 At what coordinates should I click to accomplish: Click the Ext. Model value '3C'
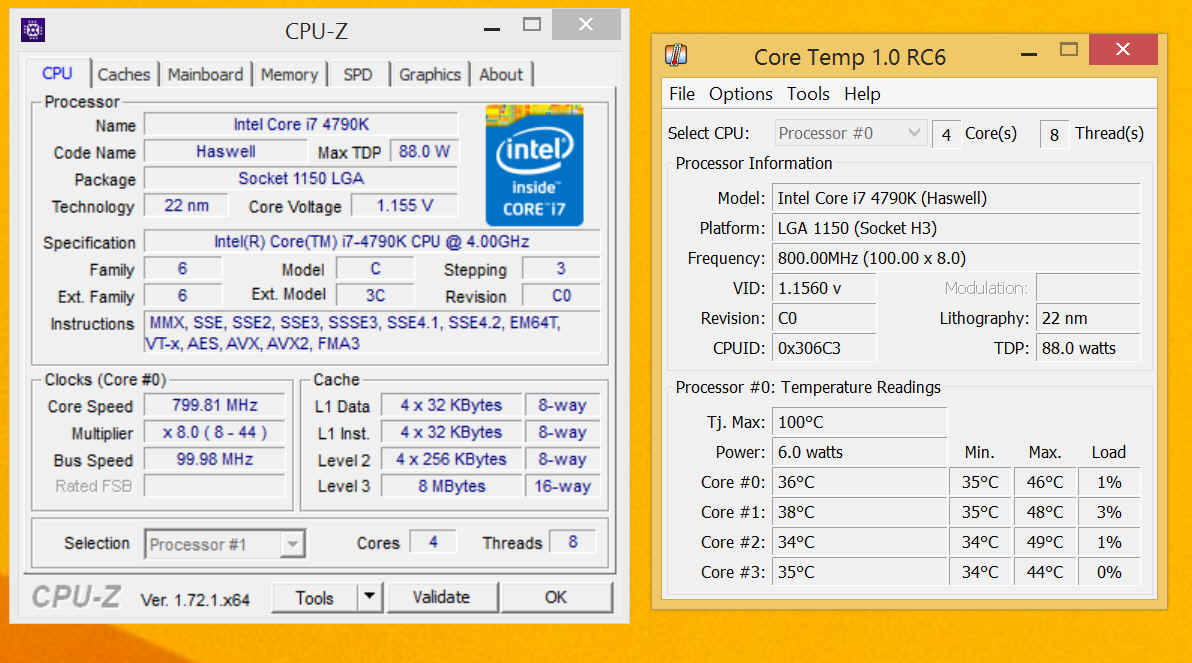pyautogui.click(x=375, y=295)
